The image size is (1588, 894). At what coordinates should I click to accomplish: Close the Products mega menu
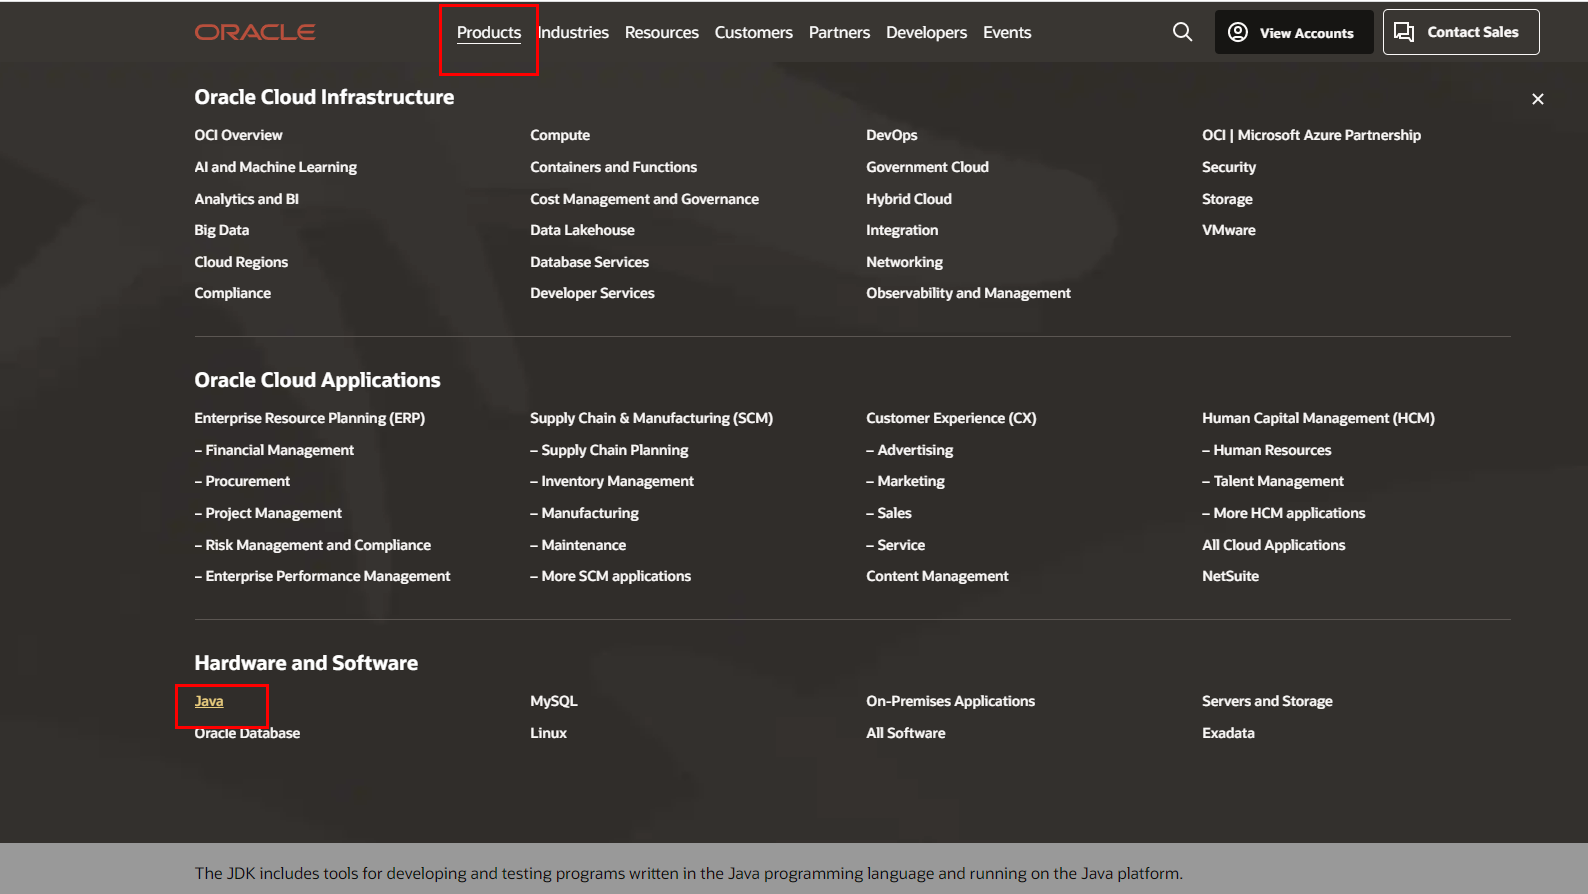click(1538, 99)
